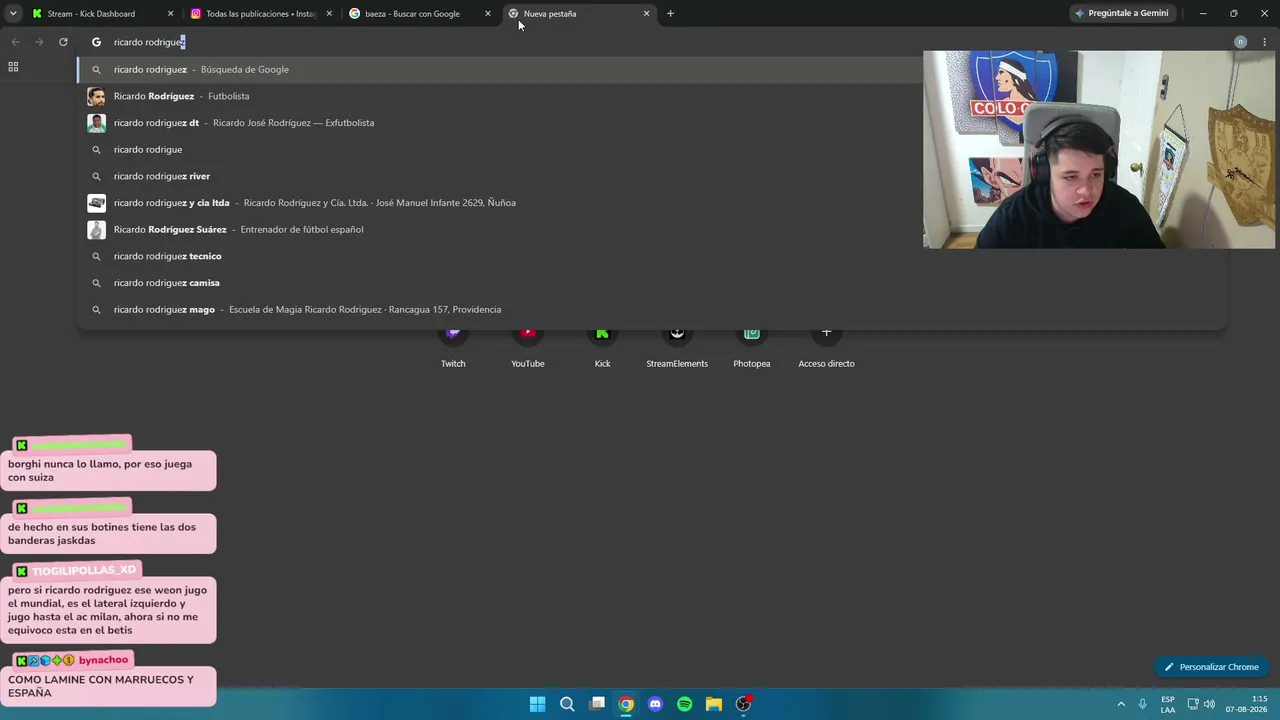Click the Pregúntale a Gemini button
Viewport: 1280px width, 720px height.
(x=1121, y=13)
